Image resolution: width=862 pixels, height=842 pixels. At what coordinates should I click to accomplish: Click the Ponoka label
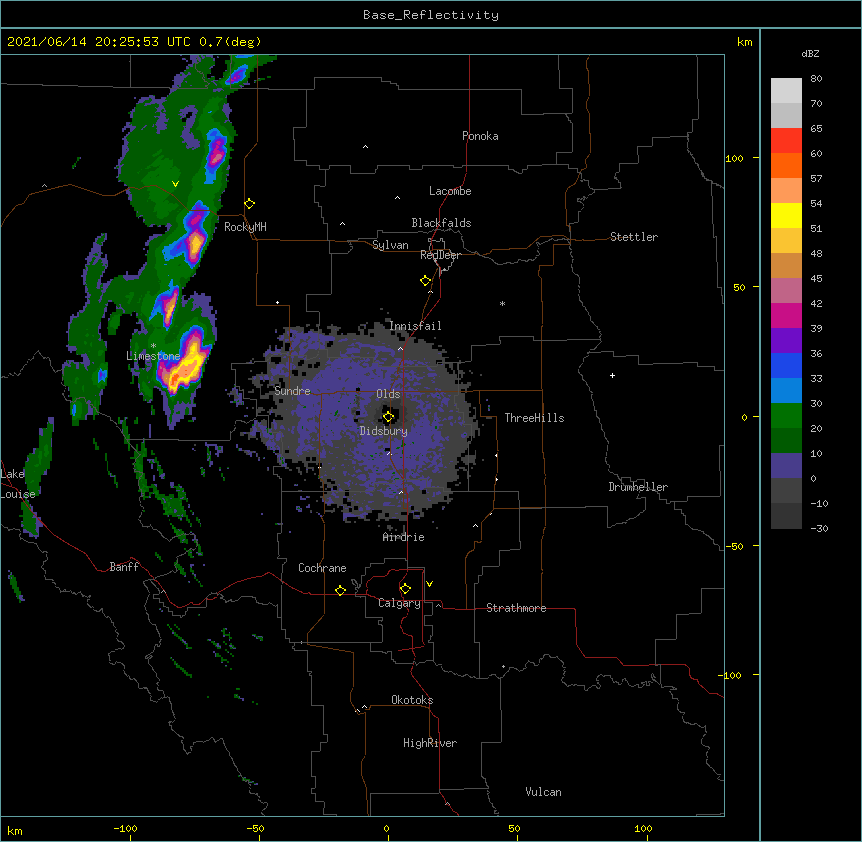click(480, 136)
